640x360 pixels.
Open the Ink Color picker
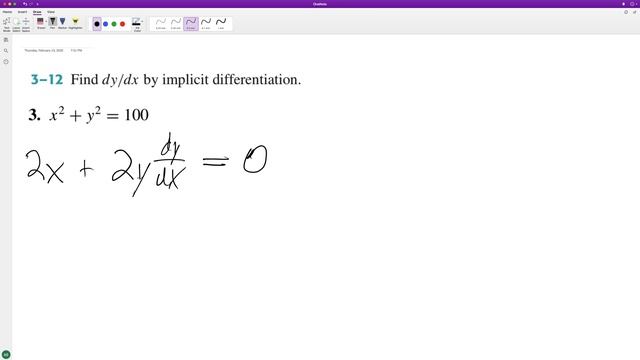pos(137,24)
